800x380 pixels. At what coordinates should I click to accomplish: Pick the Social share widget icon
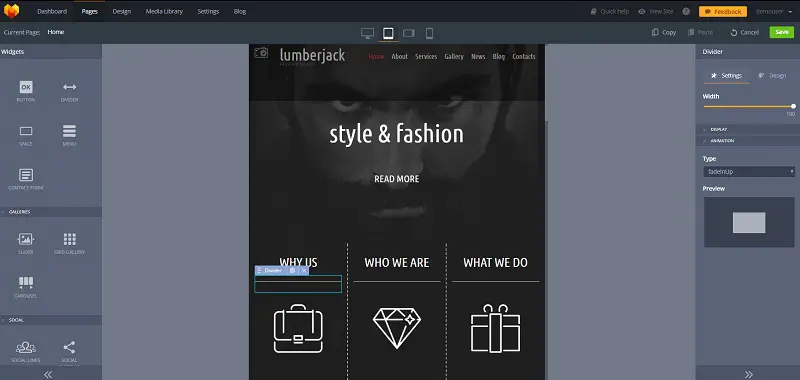[x=69, y=347]
